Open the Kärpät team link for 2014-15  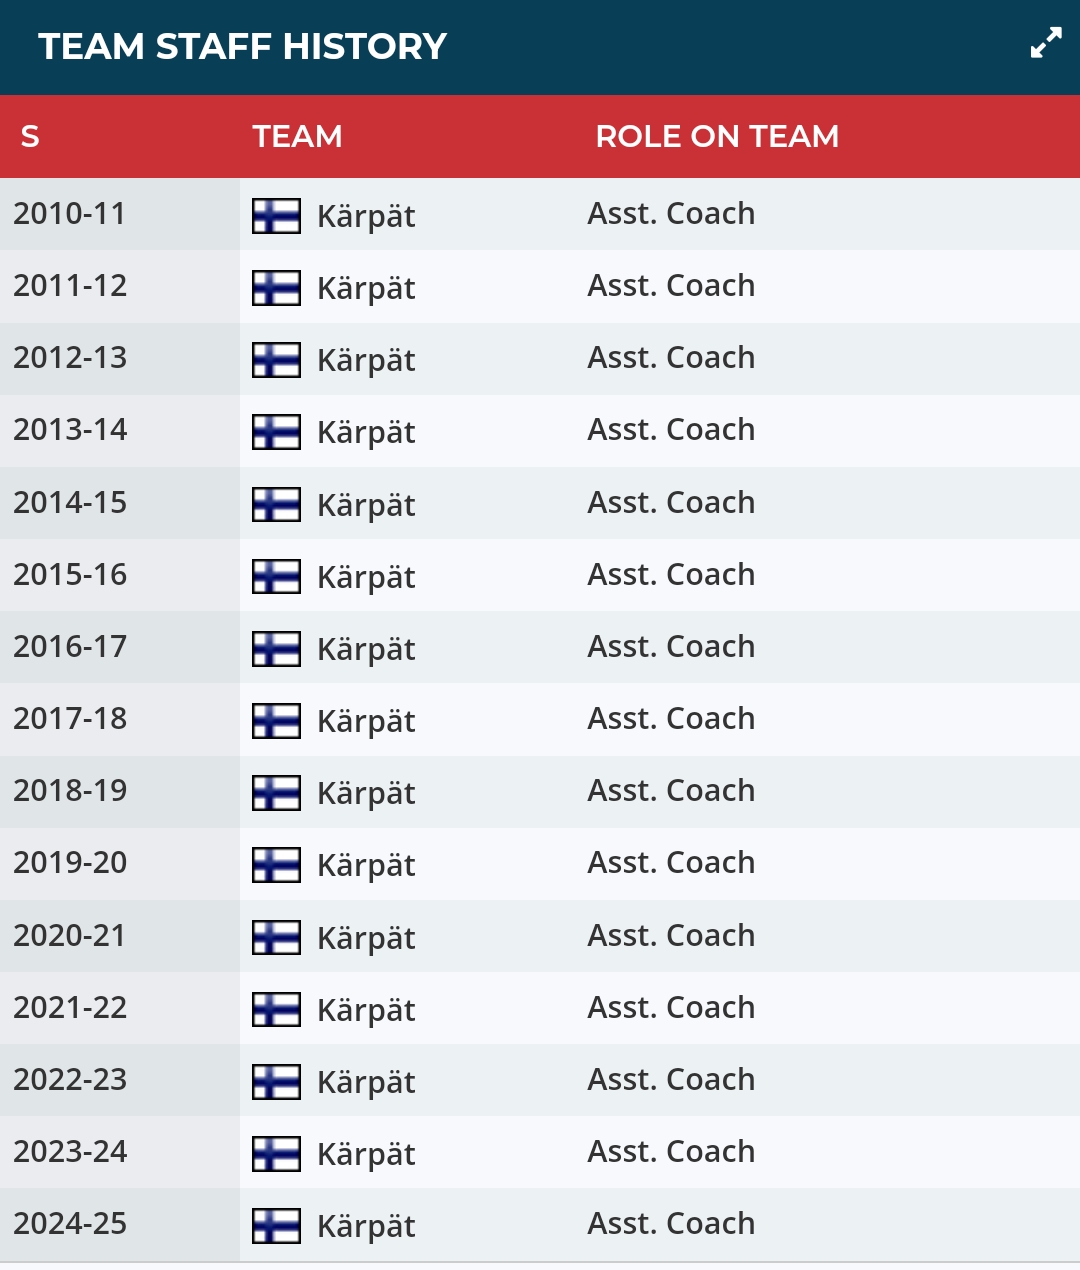tap(366, 505)
